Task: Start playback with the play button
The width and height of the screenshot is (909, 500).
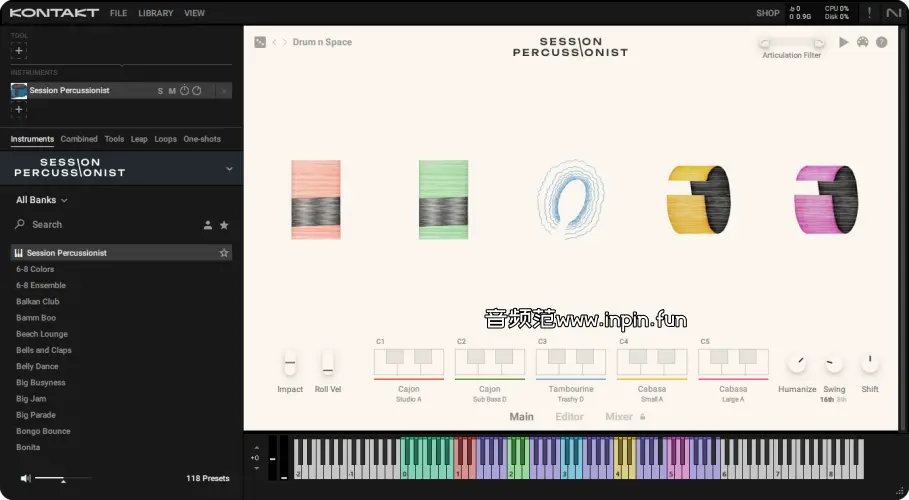Action: pyautogui.click(x=843, y=42)
